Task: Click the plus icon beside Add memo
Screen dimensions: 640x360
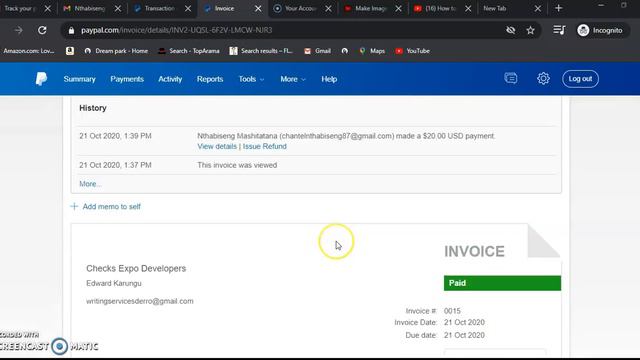Action: (x=74, y=207)
